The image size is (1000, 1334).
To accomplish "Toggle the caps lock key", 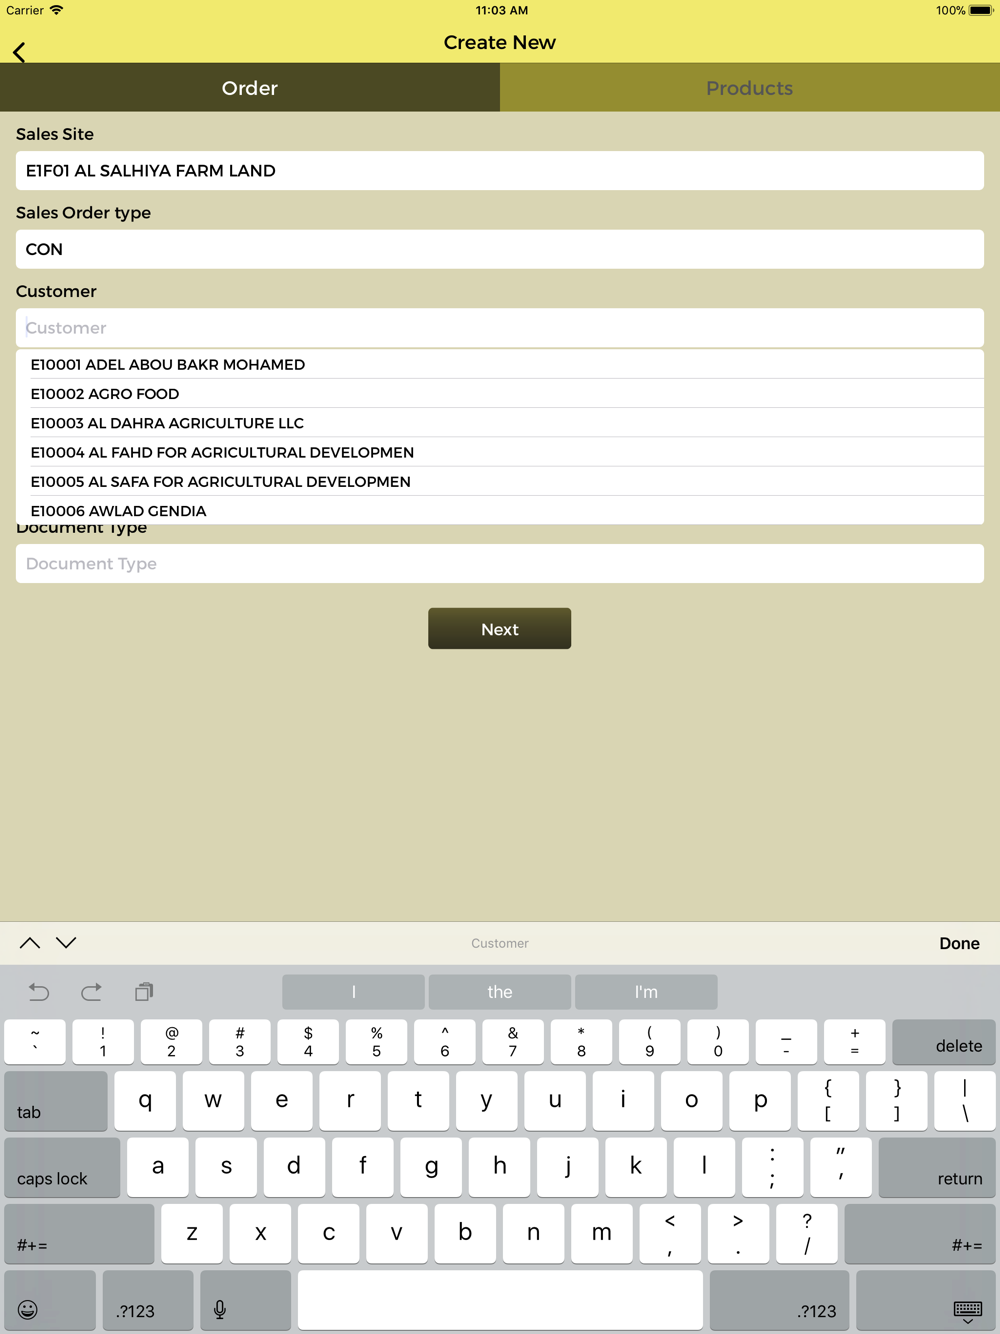I will [x=62, y=1167].
